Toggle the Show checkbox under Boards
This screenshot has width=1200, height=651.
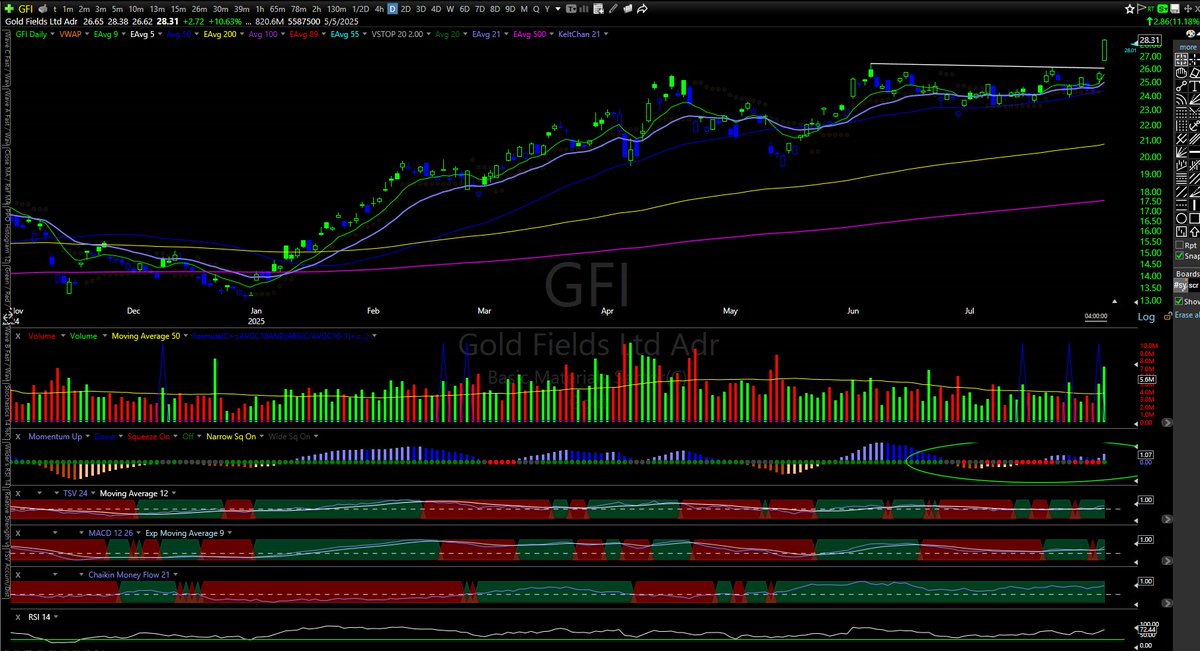point(1180,301)
